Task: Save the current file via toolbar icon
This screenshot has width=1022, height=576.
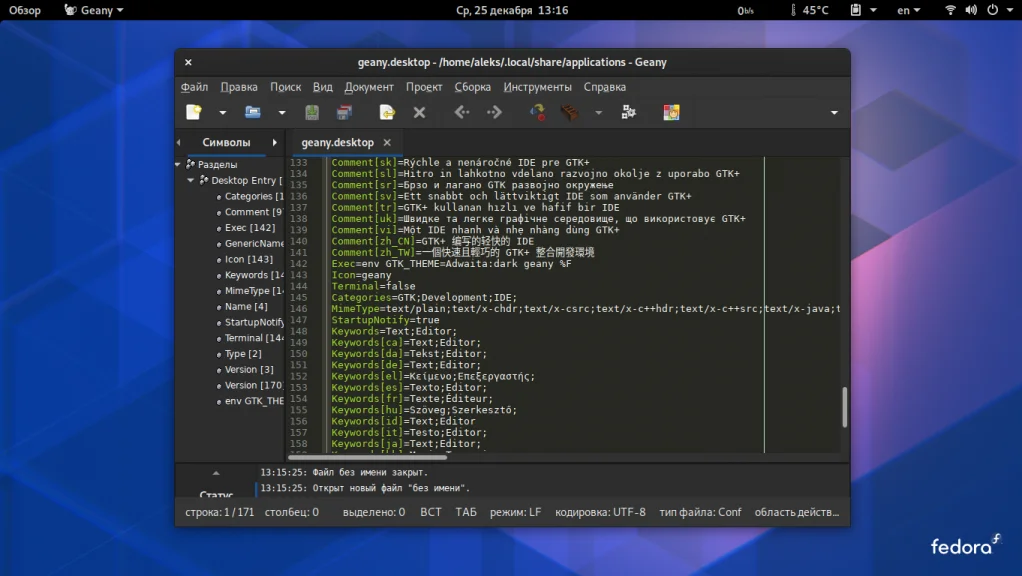Action: pos(312,113)
